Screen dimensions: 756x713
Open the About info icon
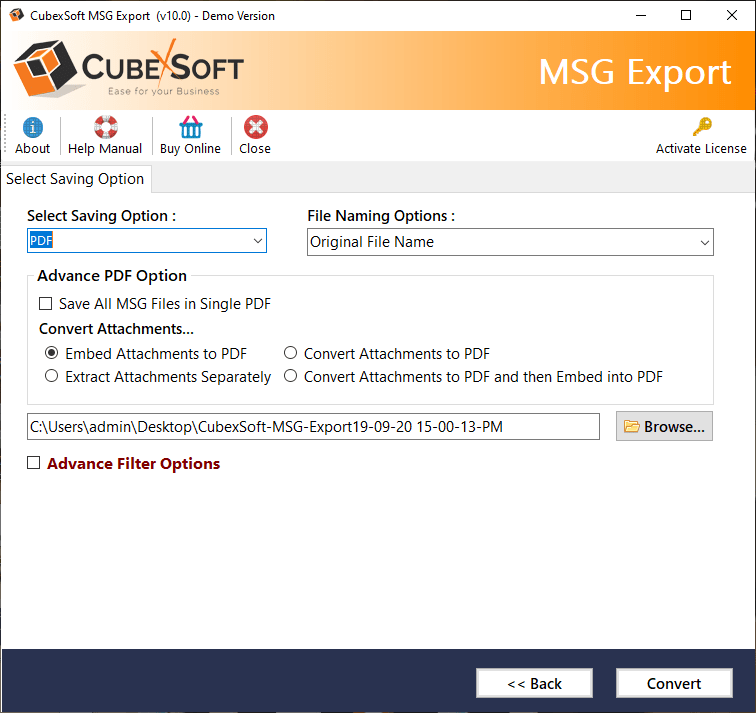point(32,128)
